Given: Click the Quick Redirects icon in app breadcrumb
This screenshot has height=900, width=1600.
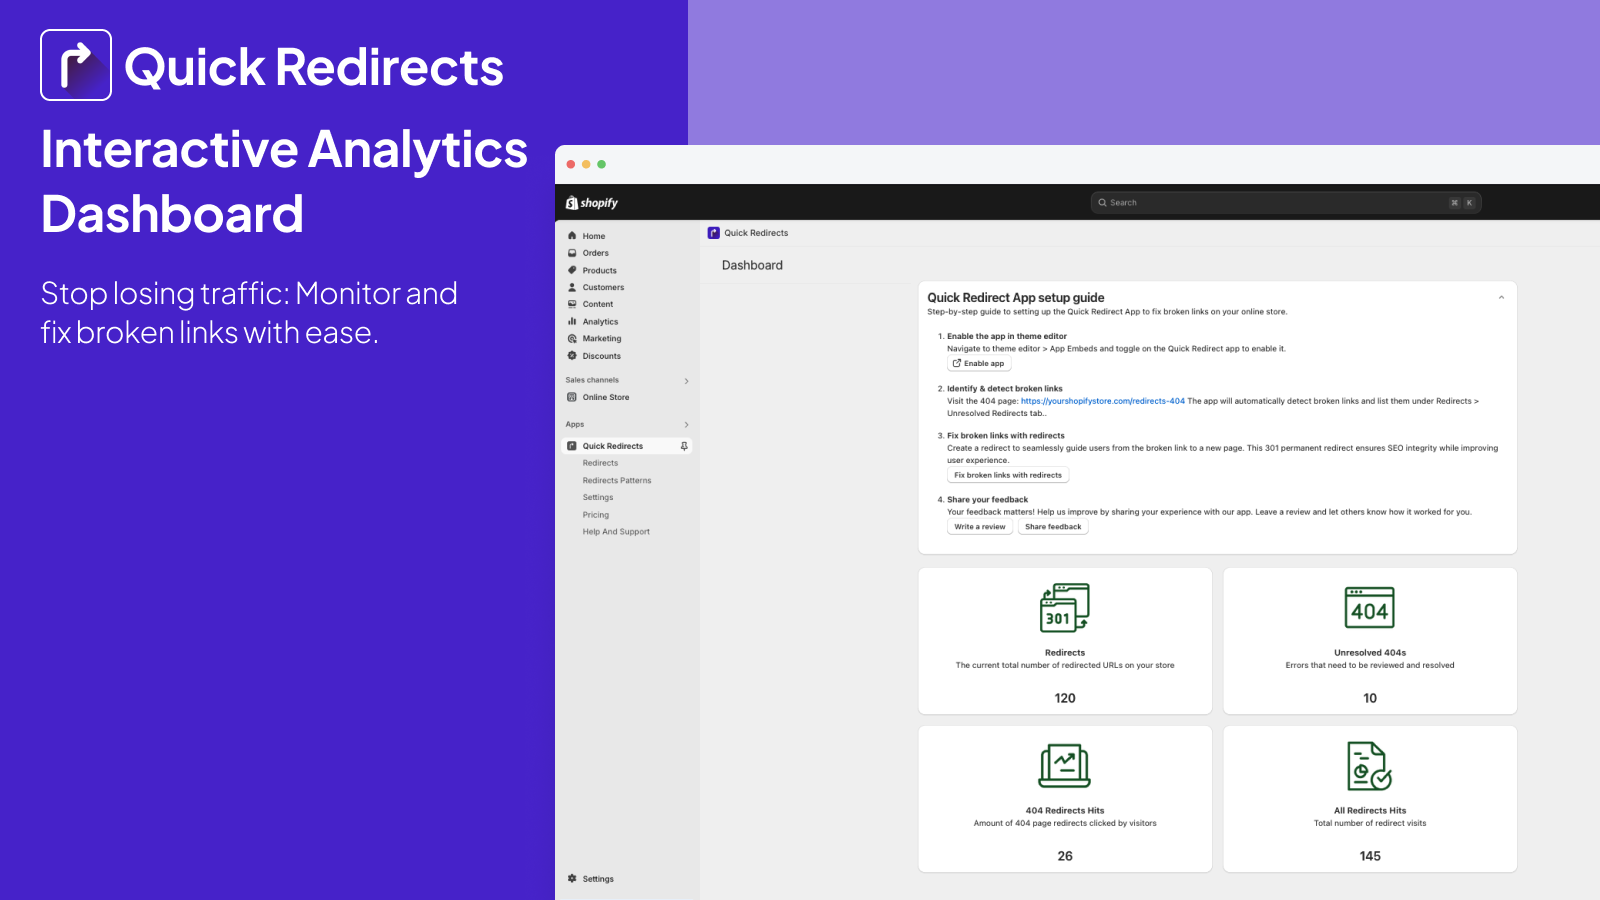Looking at the screenshot, I should point(714,233).
